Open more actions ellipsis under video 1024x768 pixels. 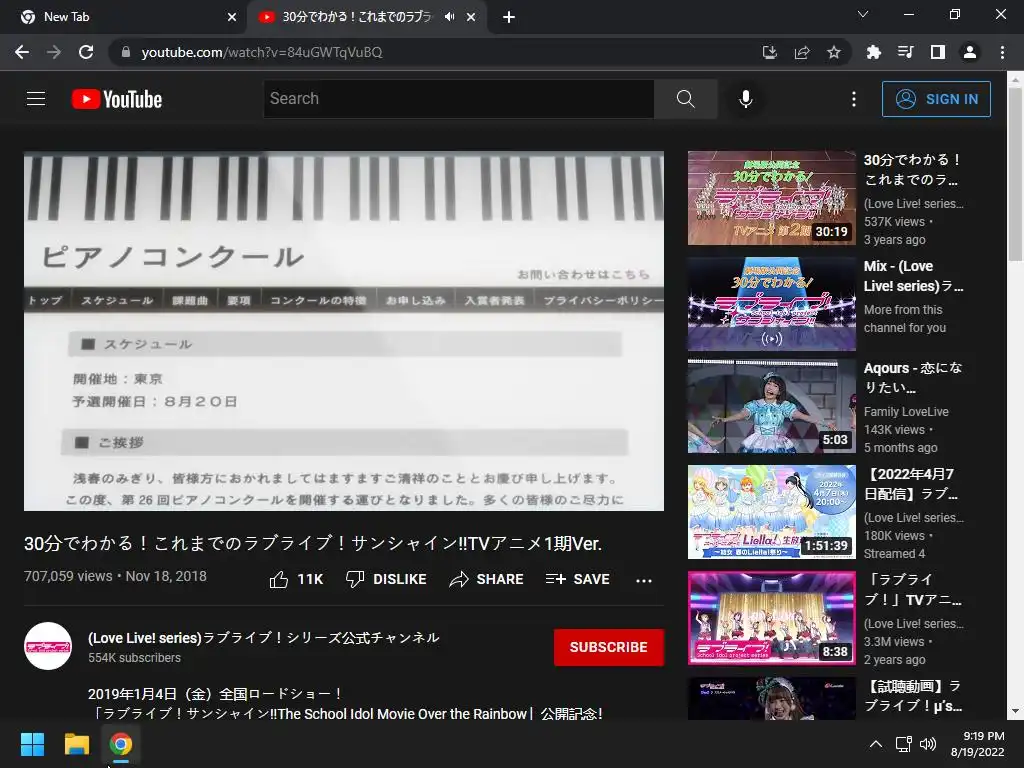pyautogui.click(x=644, y=580)
